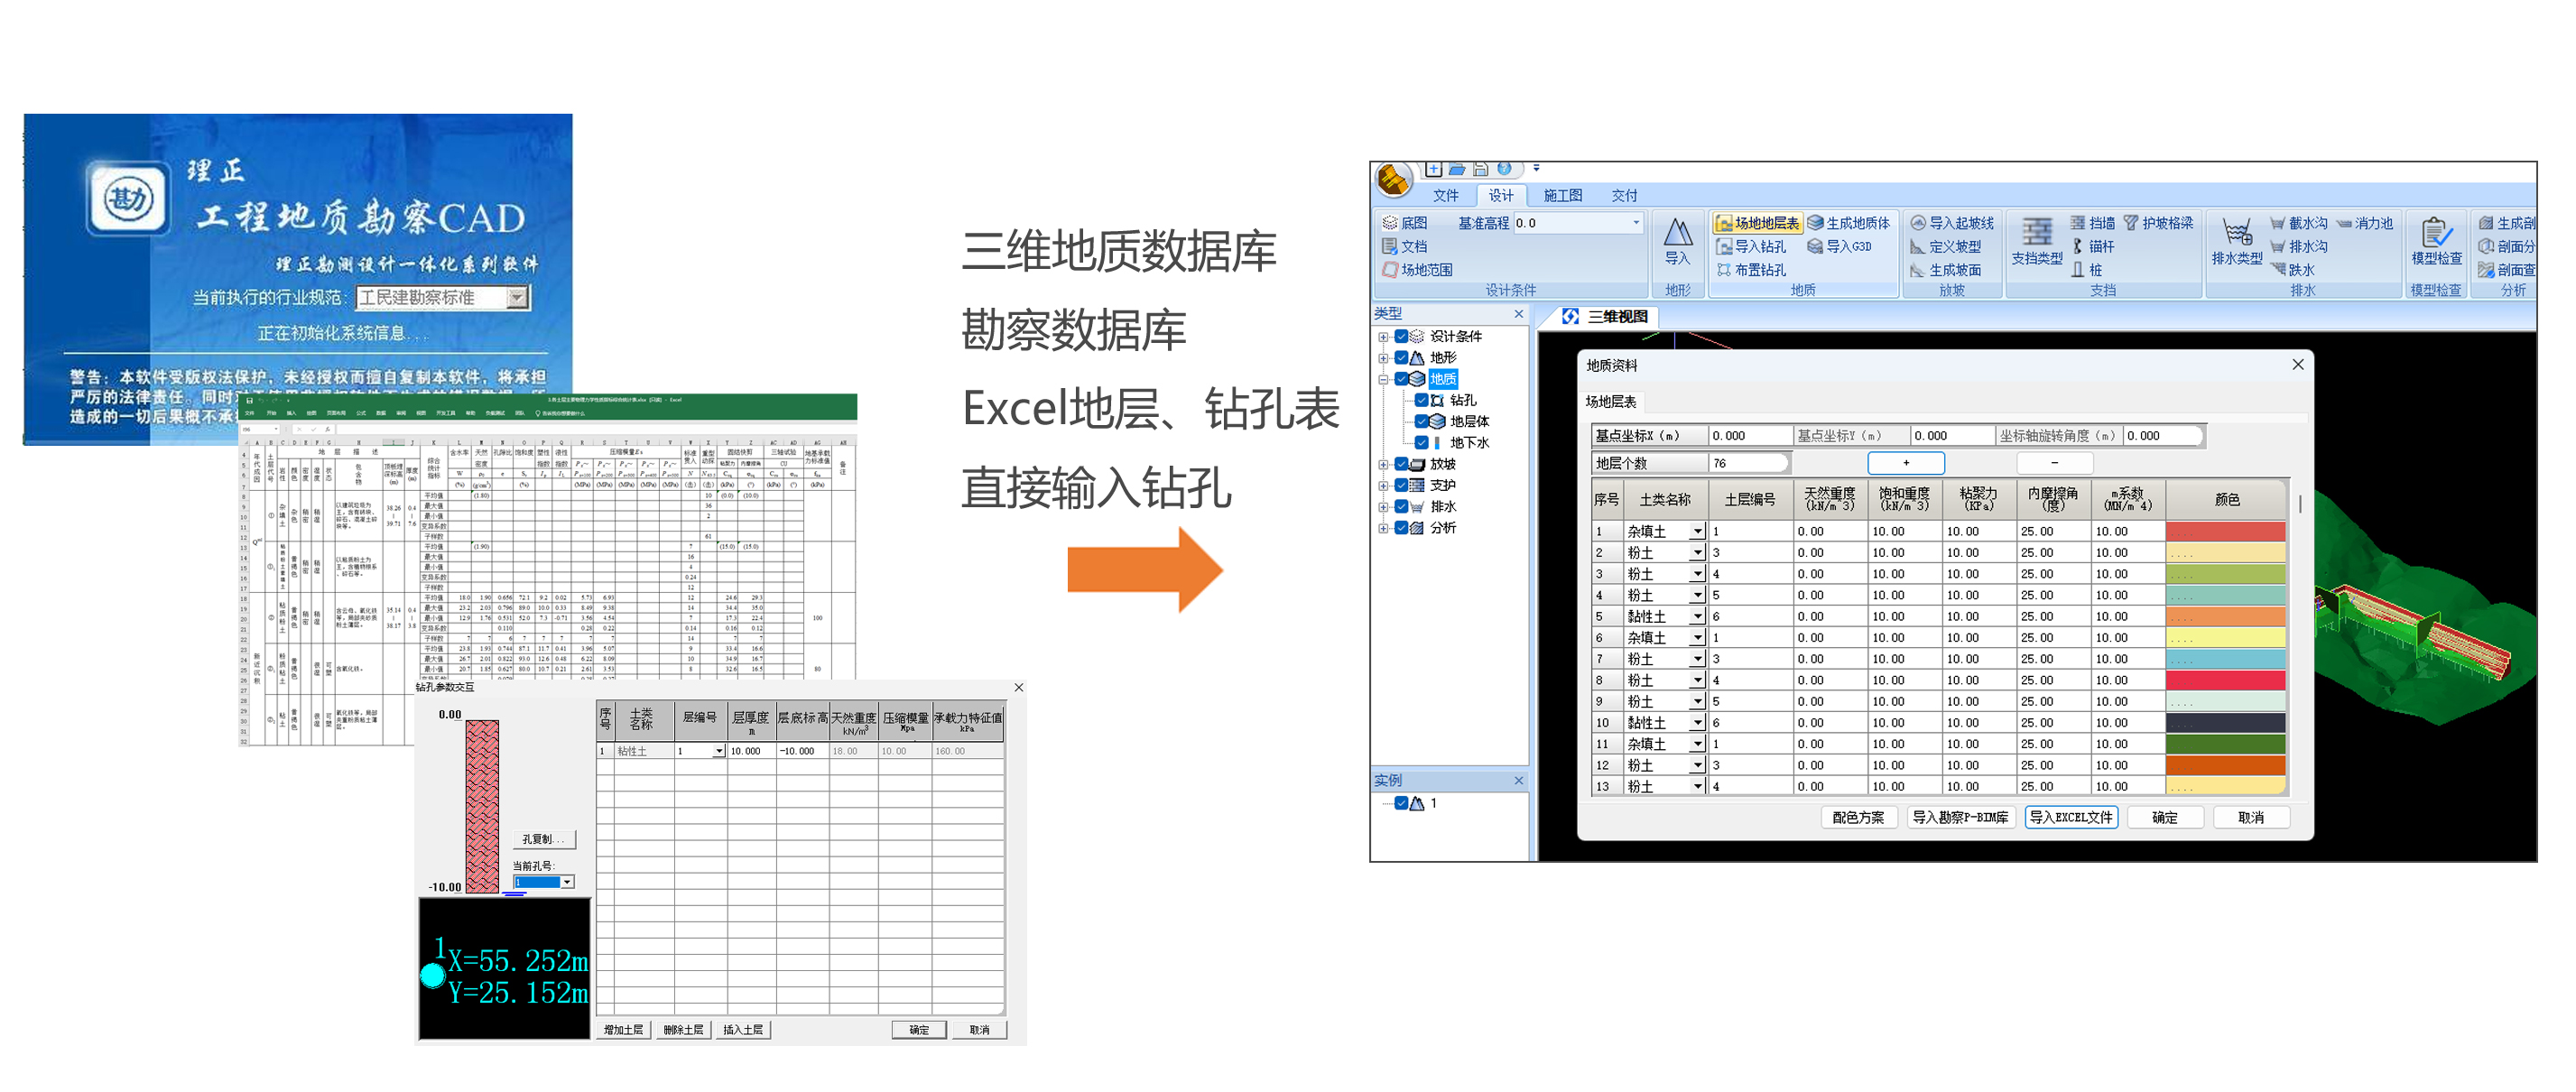The width and height of the screenshot is (2576, 1092).
Task: Open the 文件 menu tab
Action: [1445, 196]
